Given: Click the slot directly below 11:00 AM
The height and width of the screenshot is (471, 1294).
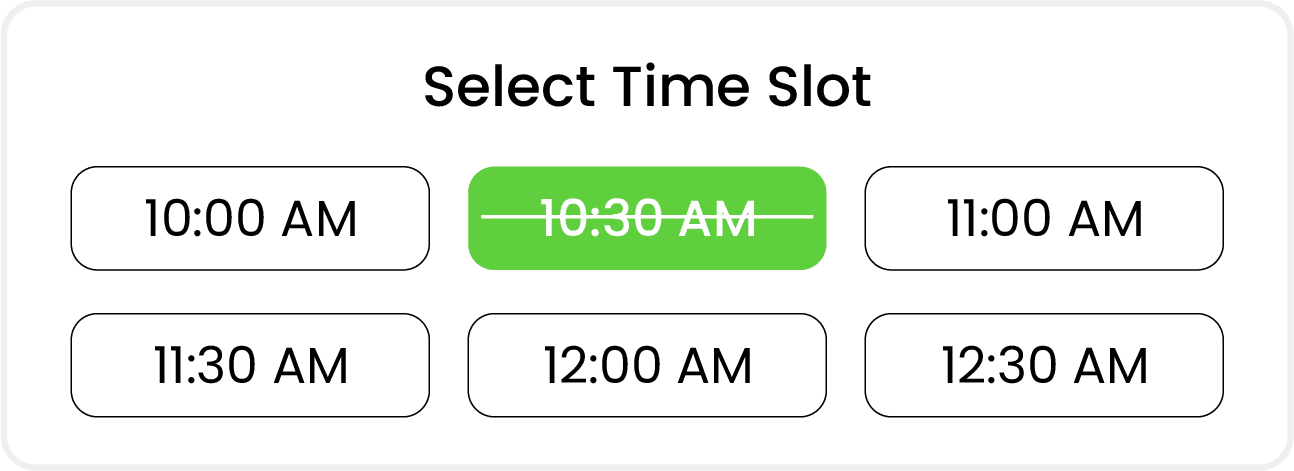Looking at the screenshot, I should [1043, 365].
